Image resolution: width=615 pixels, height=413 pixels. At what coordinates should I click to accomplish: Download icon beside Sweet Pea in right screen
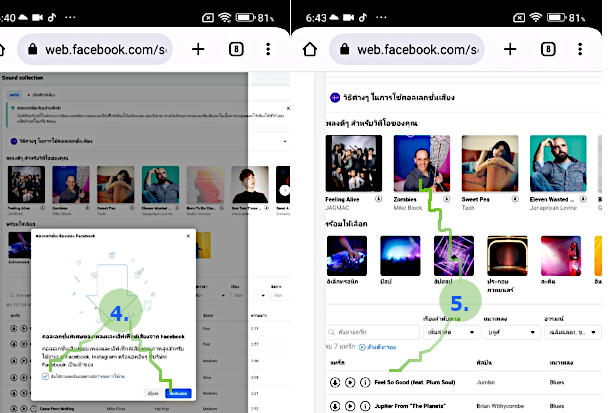point(515,199)
